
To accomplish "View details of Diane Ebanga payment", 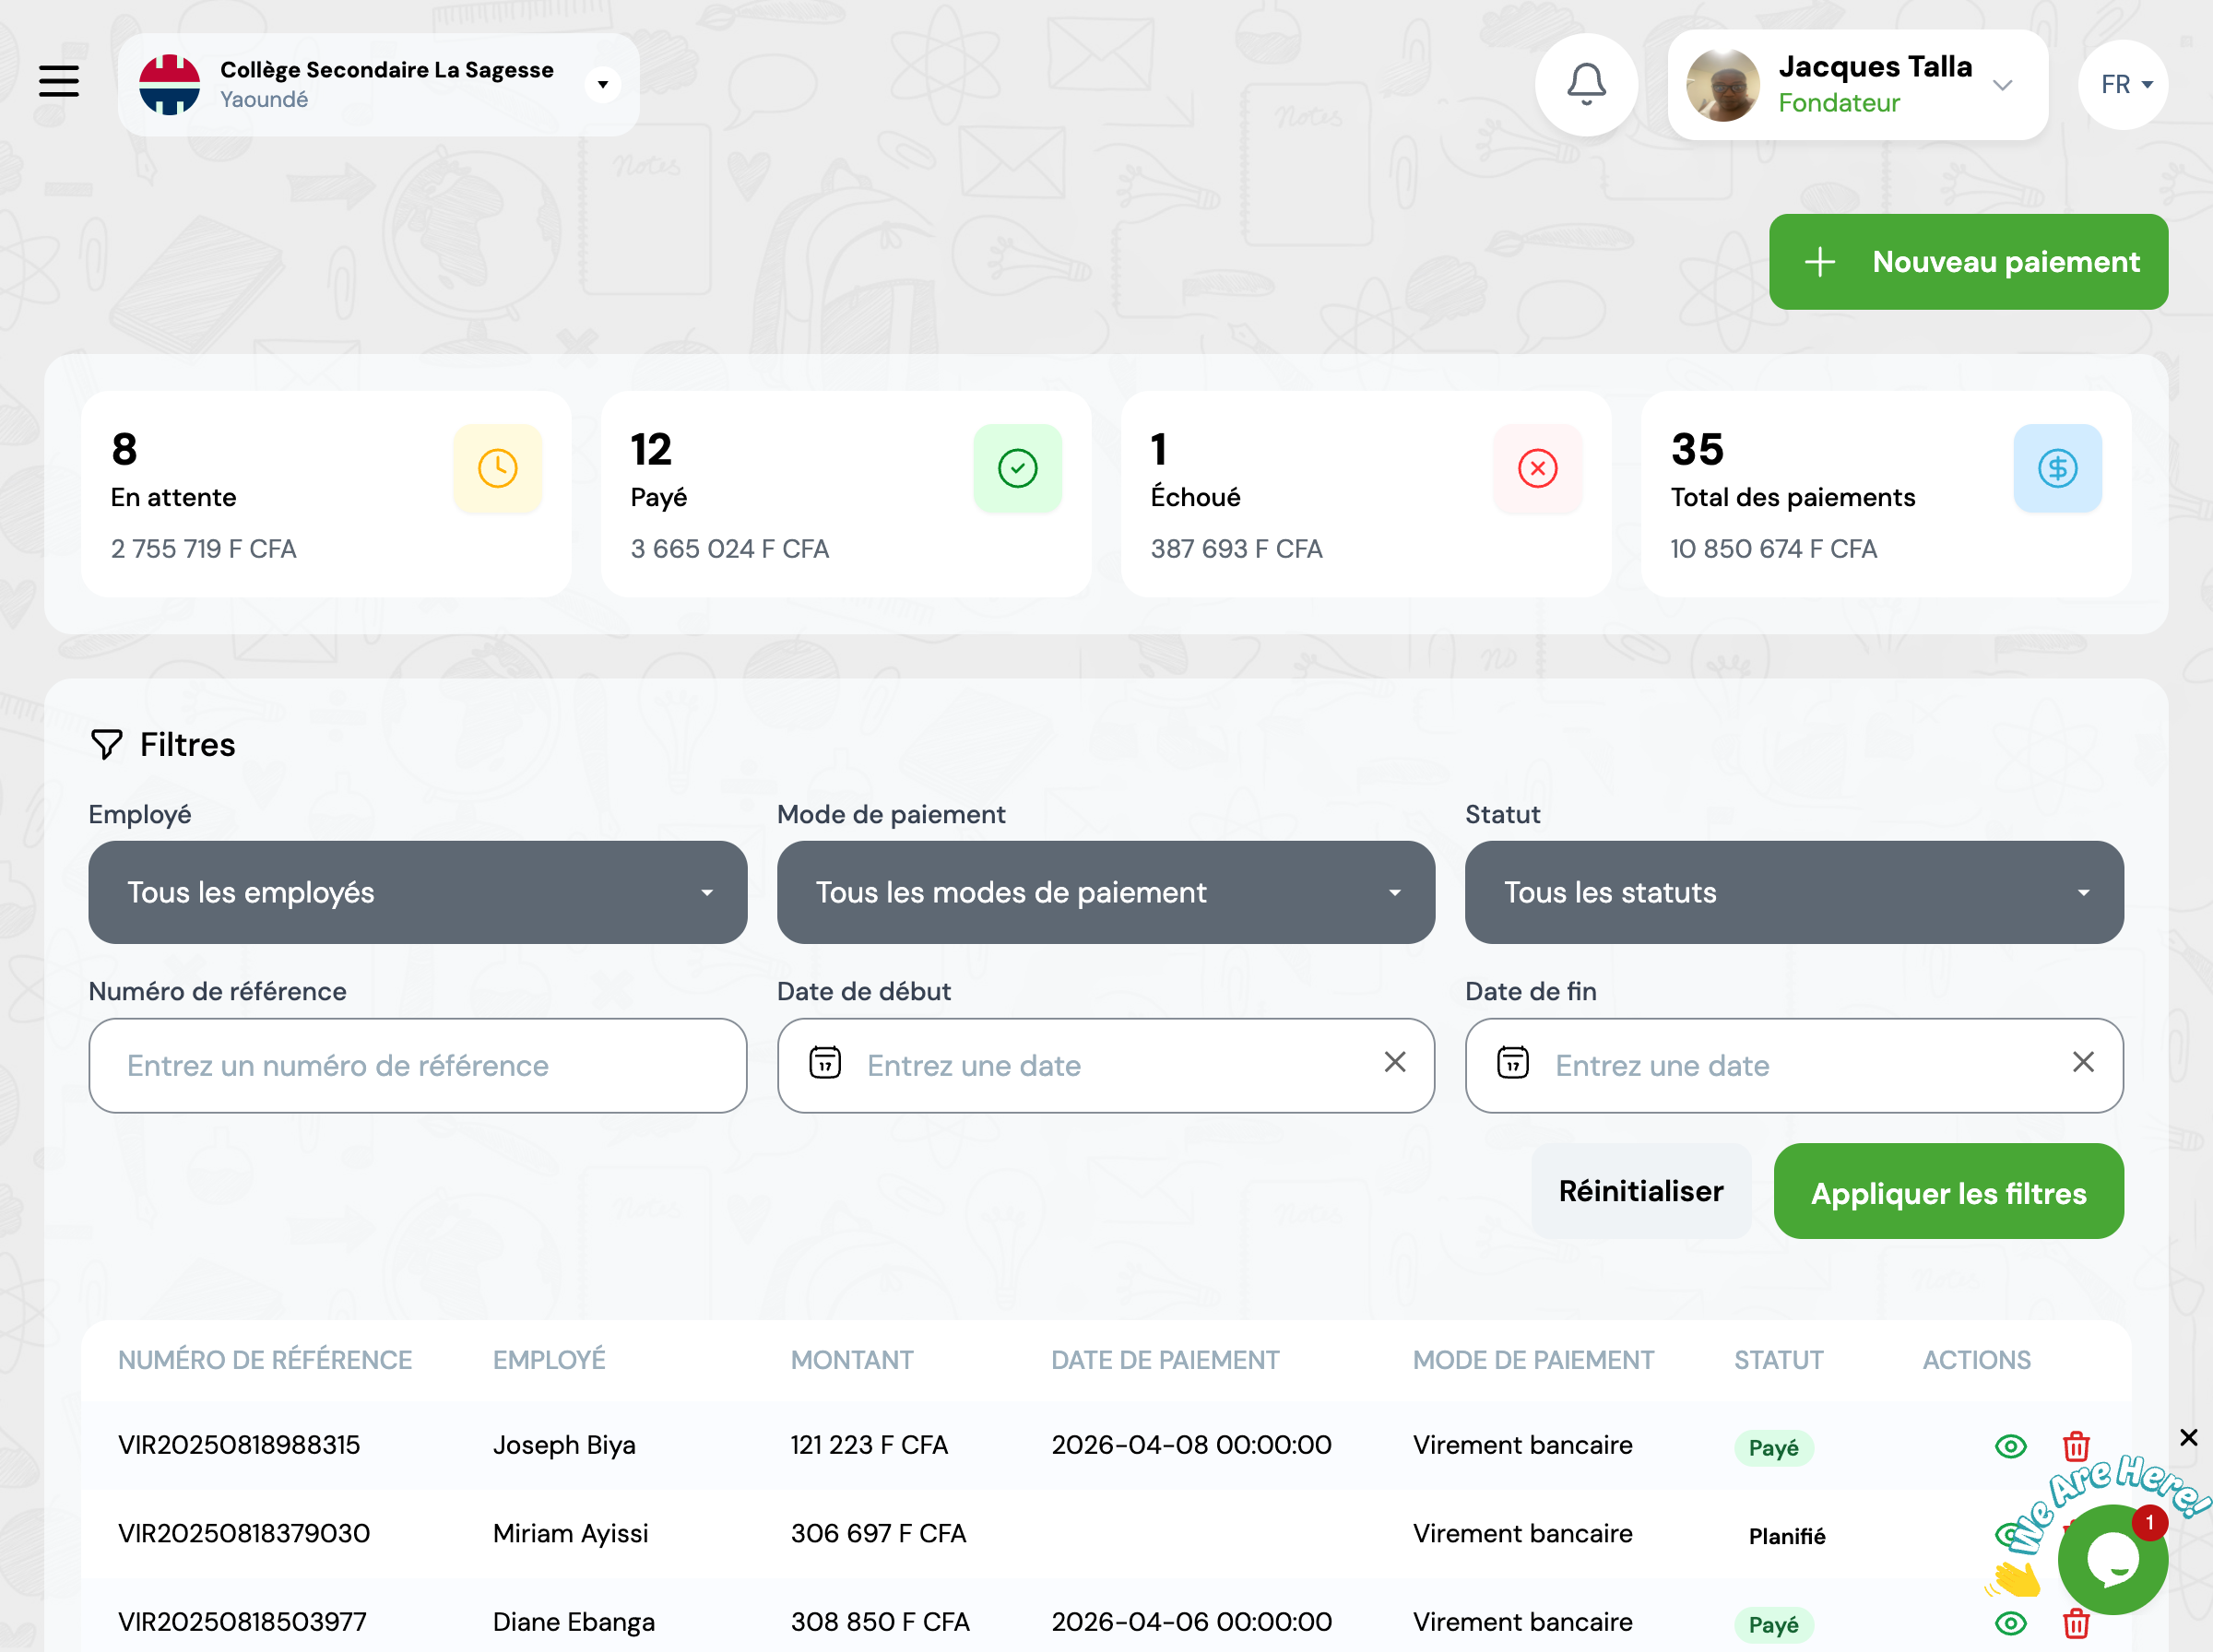I will (2010, 1623).
